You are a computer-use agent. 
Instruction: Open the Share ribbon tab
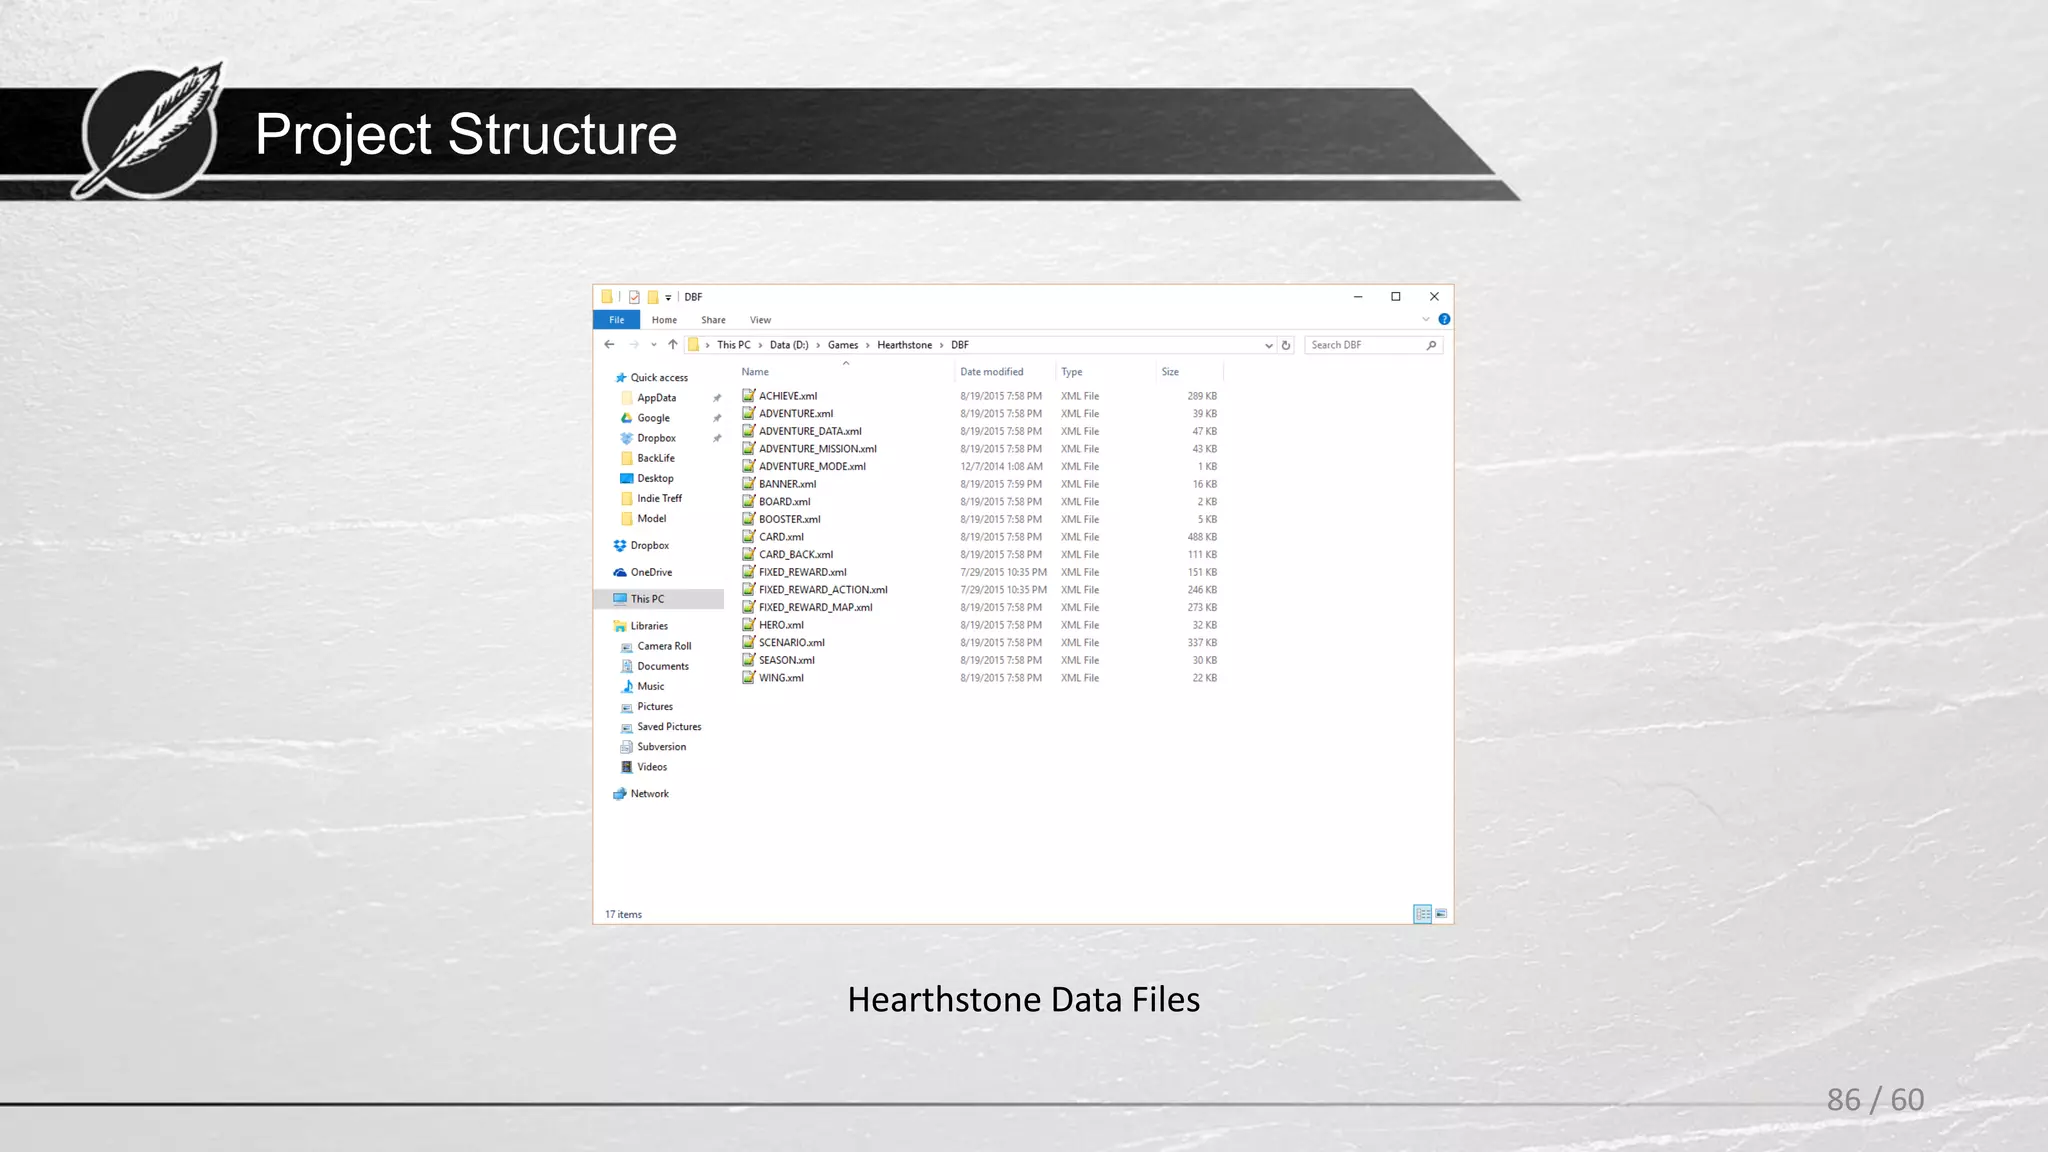coord(713,320)
